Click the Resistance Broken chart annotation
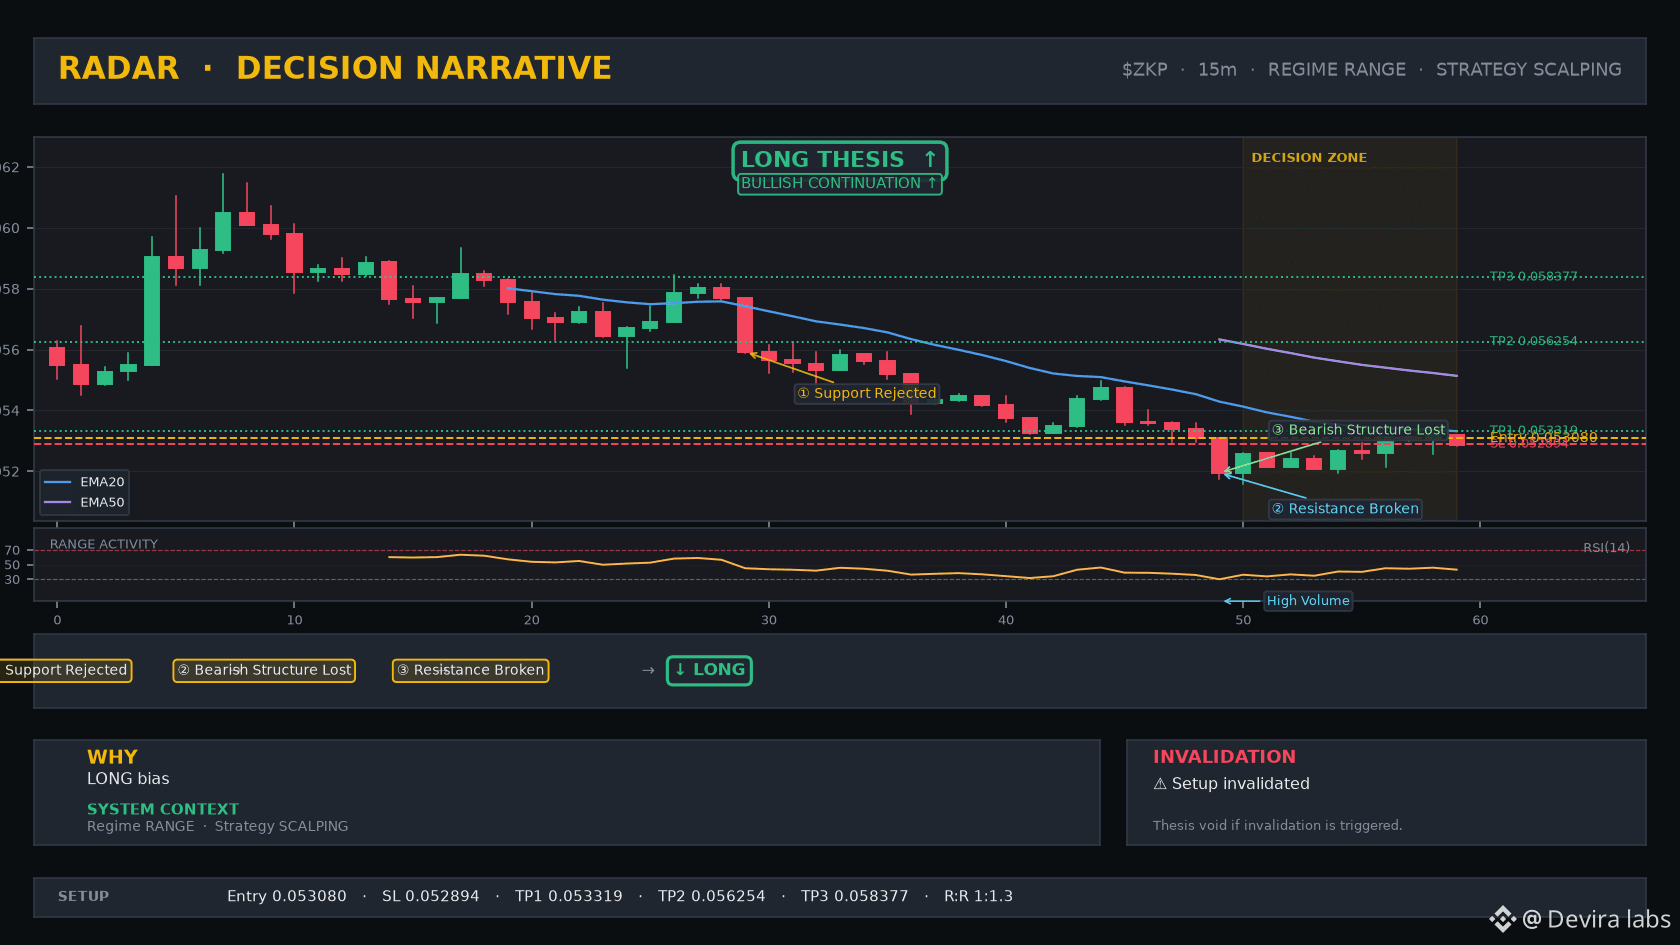This screenshot has width=1680, height=945. pos(1345,509)
